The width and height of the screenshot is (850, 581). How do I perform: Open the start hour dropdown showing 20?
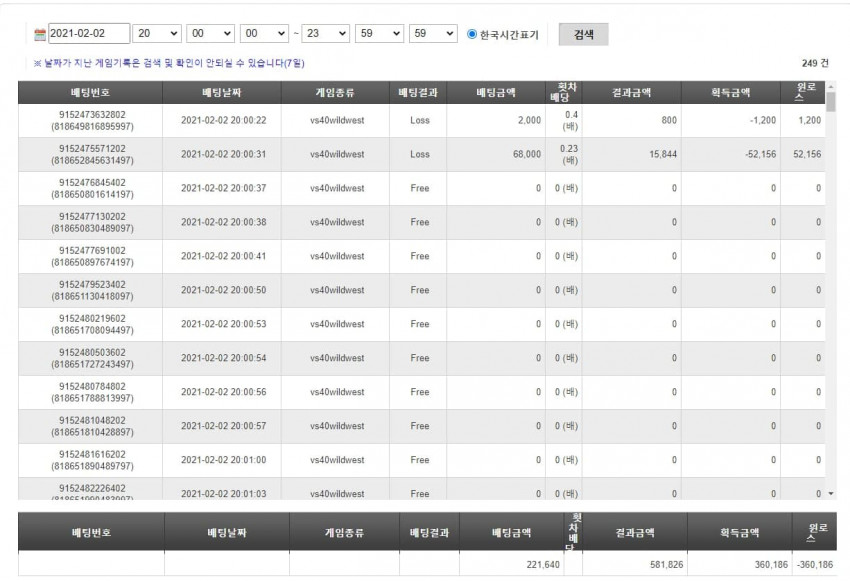point(157,34)
